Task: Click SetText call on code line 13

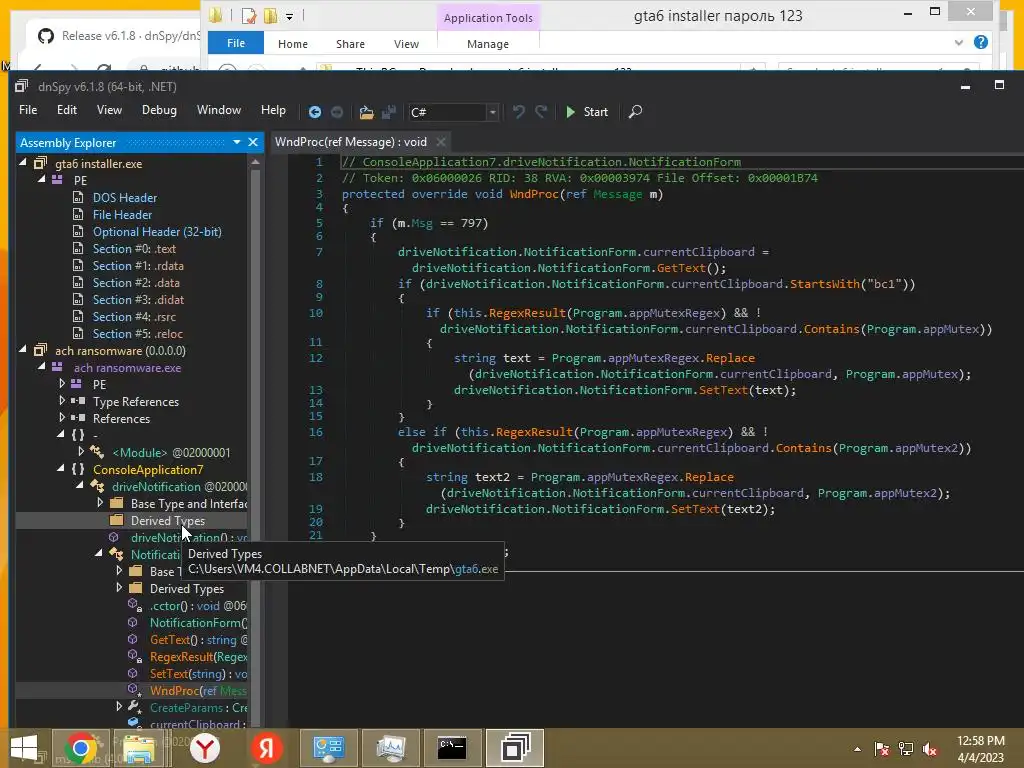Action: (723, 390)
